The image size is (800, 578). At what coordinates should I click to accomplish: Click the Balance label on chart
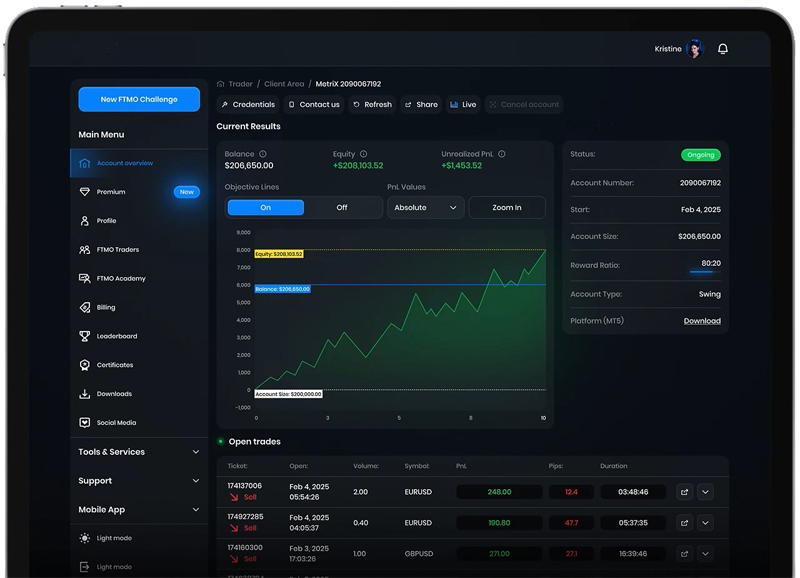coord(283,289)
